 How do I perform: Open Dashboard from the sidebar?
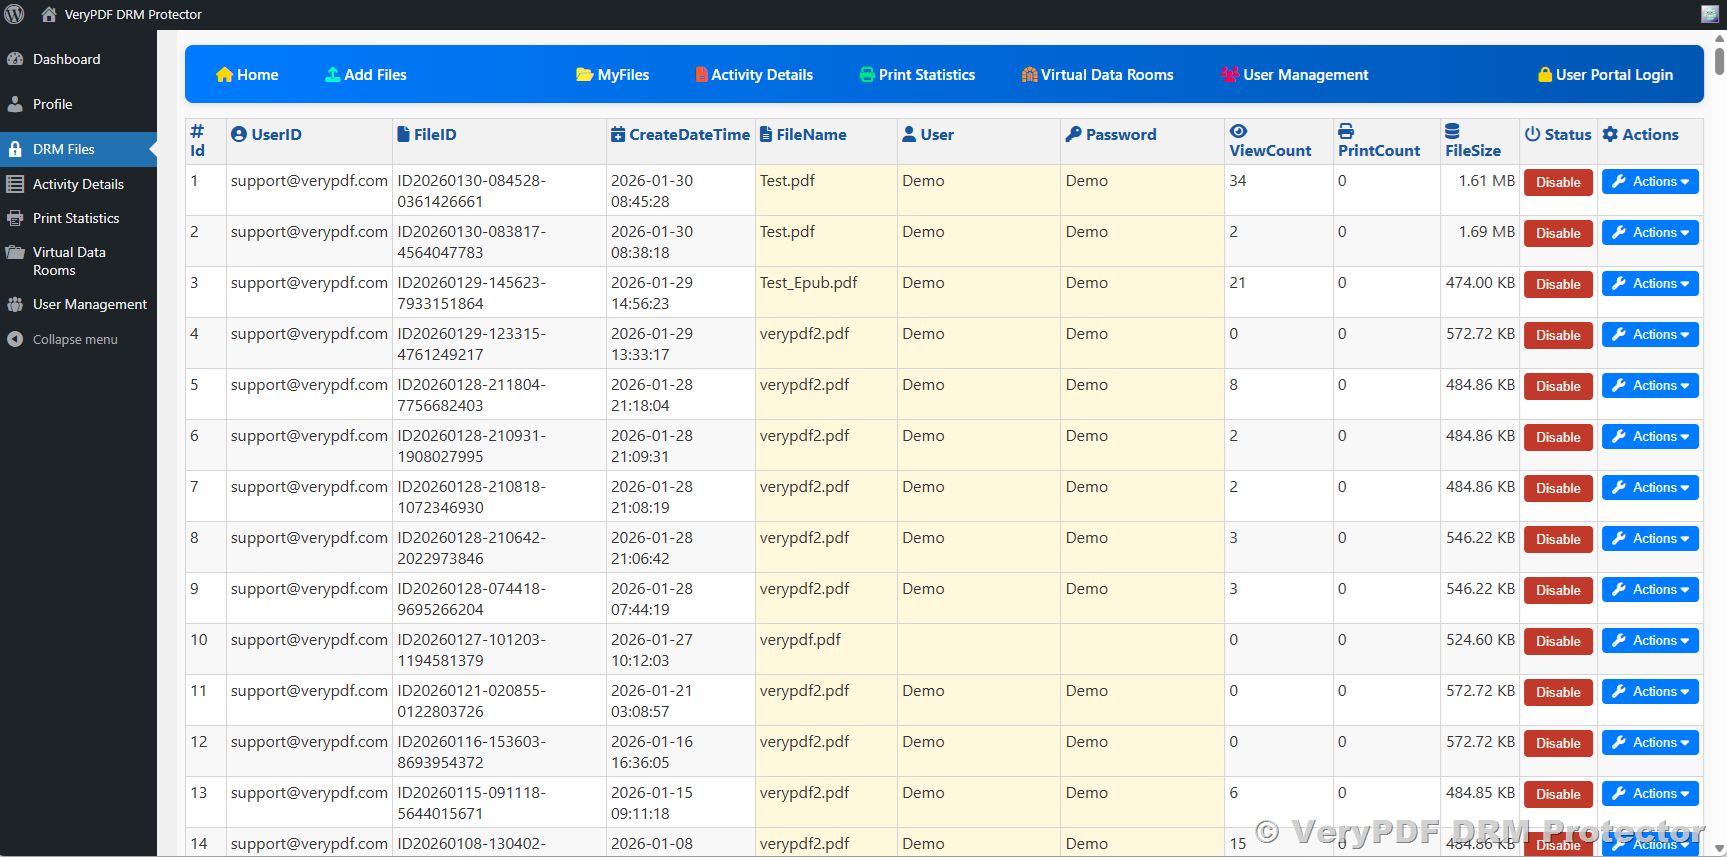click(x=66, y=59)
